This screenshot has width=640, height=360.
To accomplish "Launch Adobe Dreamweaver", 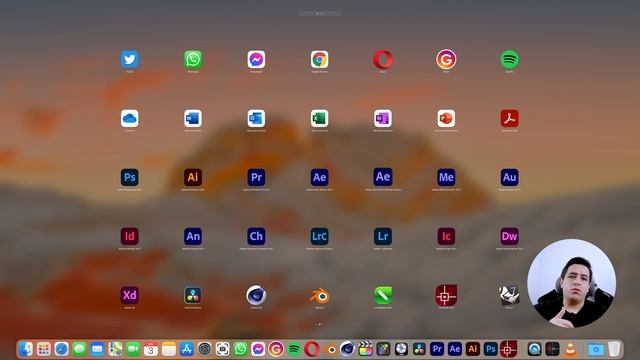I will [509, 236].
